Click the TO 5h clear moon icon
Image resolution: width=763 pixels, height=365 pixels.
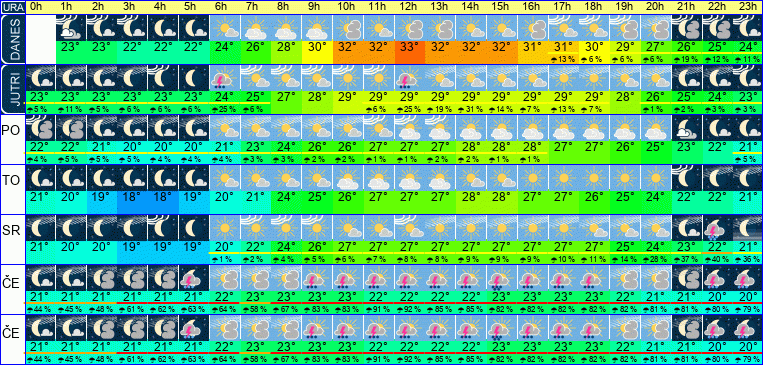tap(194, 178)
